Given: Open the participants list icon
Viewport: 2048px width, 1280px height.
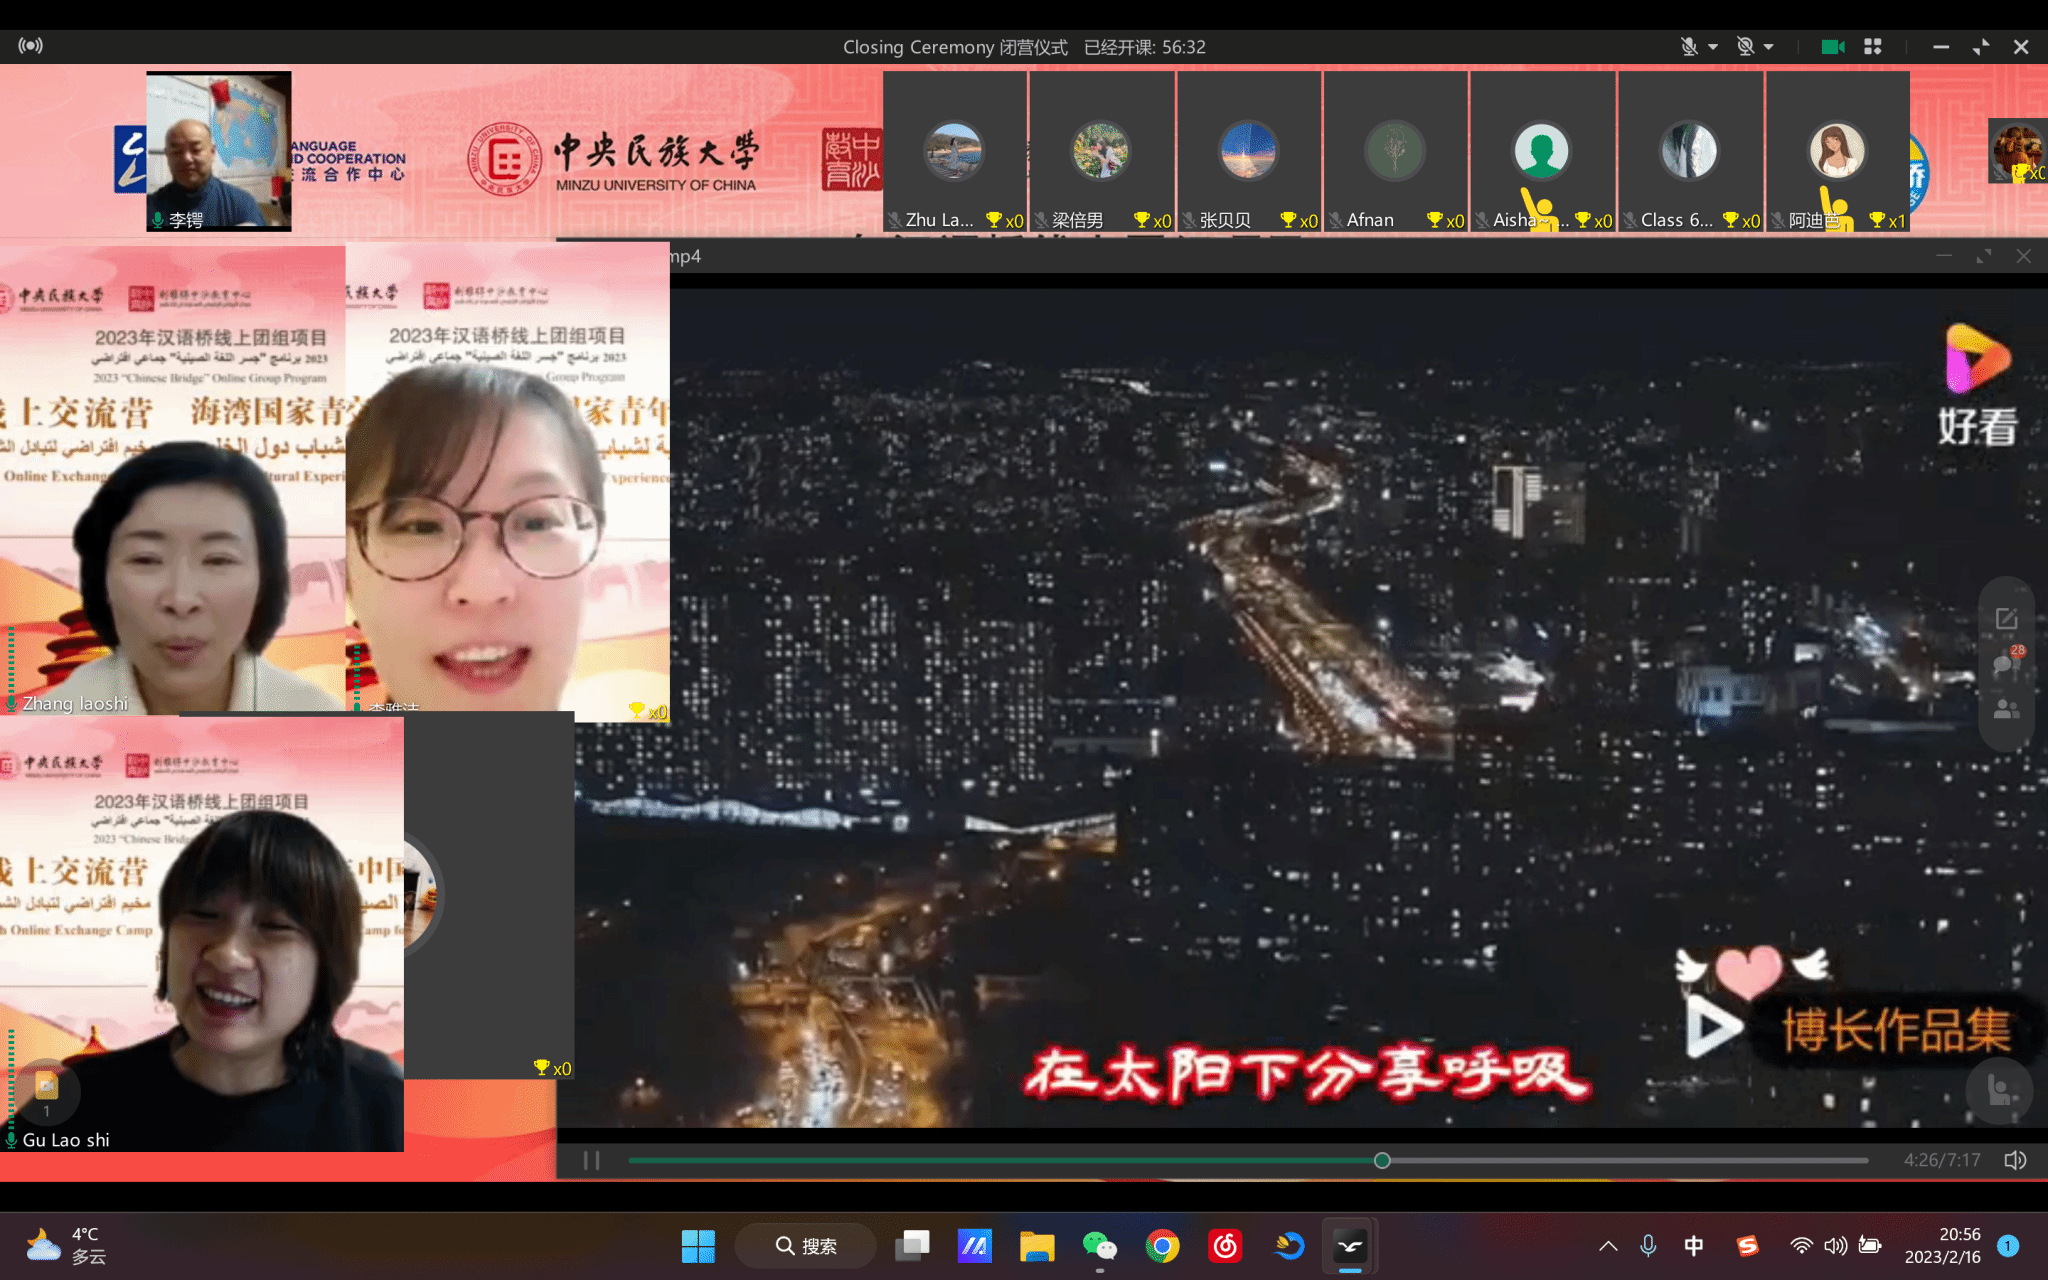Looking at the screenshot, I should tap(2006, 710).
